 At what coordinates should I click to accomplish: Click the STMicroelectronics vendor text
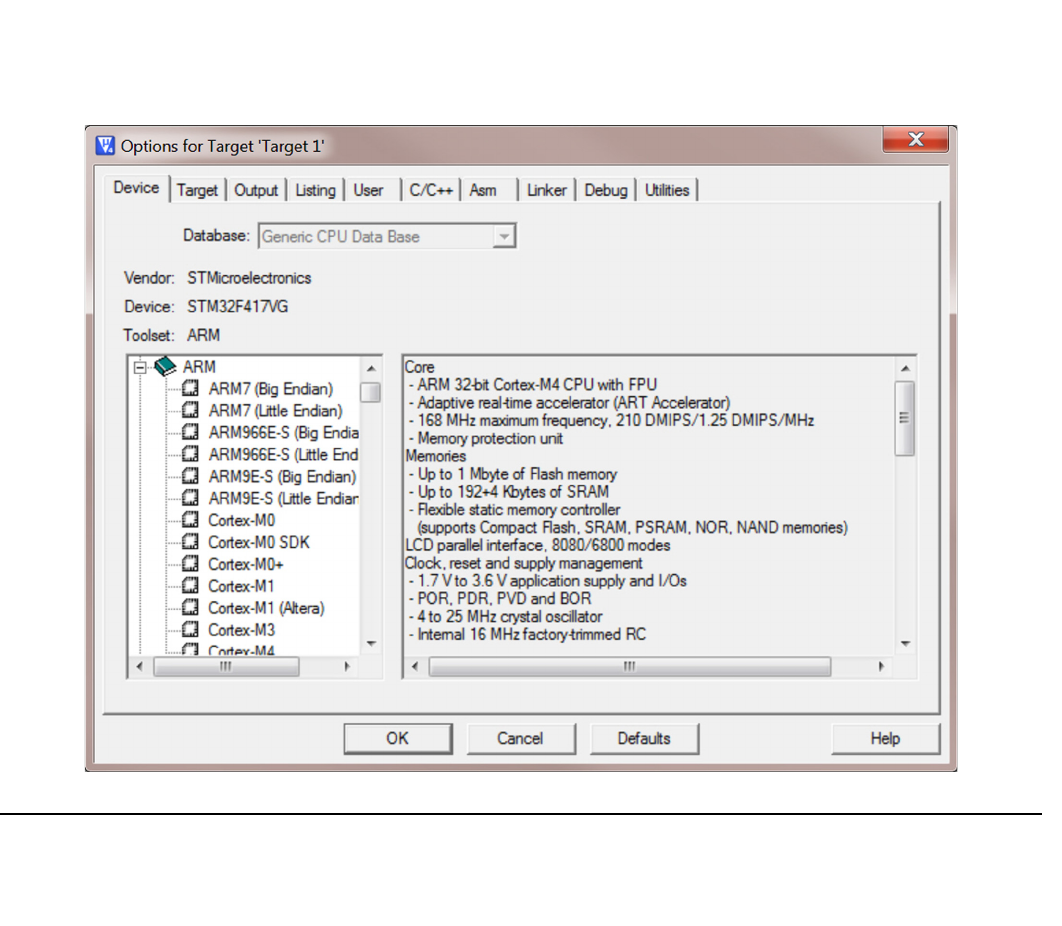249,278
